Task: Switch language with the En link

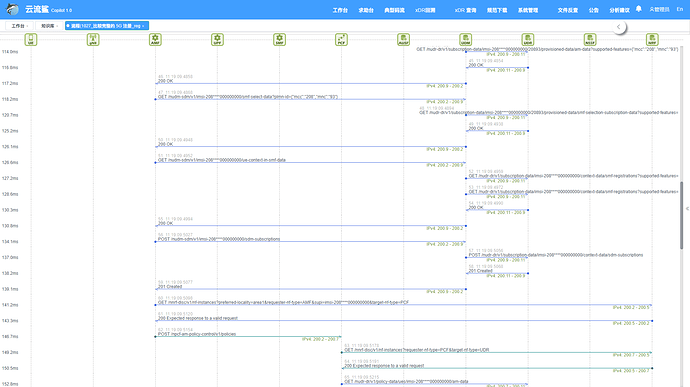Action: point(679,9)
